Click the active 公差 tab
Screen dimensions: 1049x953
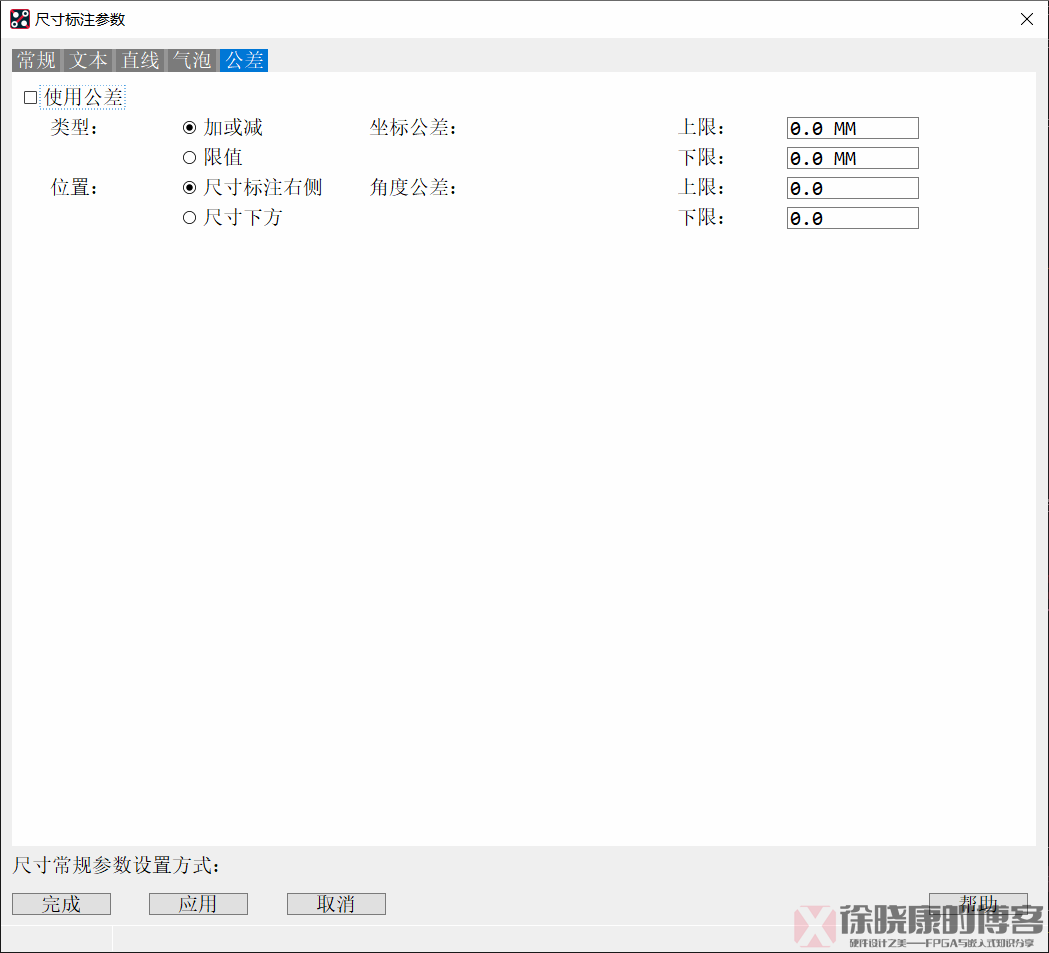244,61
